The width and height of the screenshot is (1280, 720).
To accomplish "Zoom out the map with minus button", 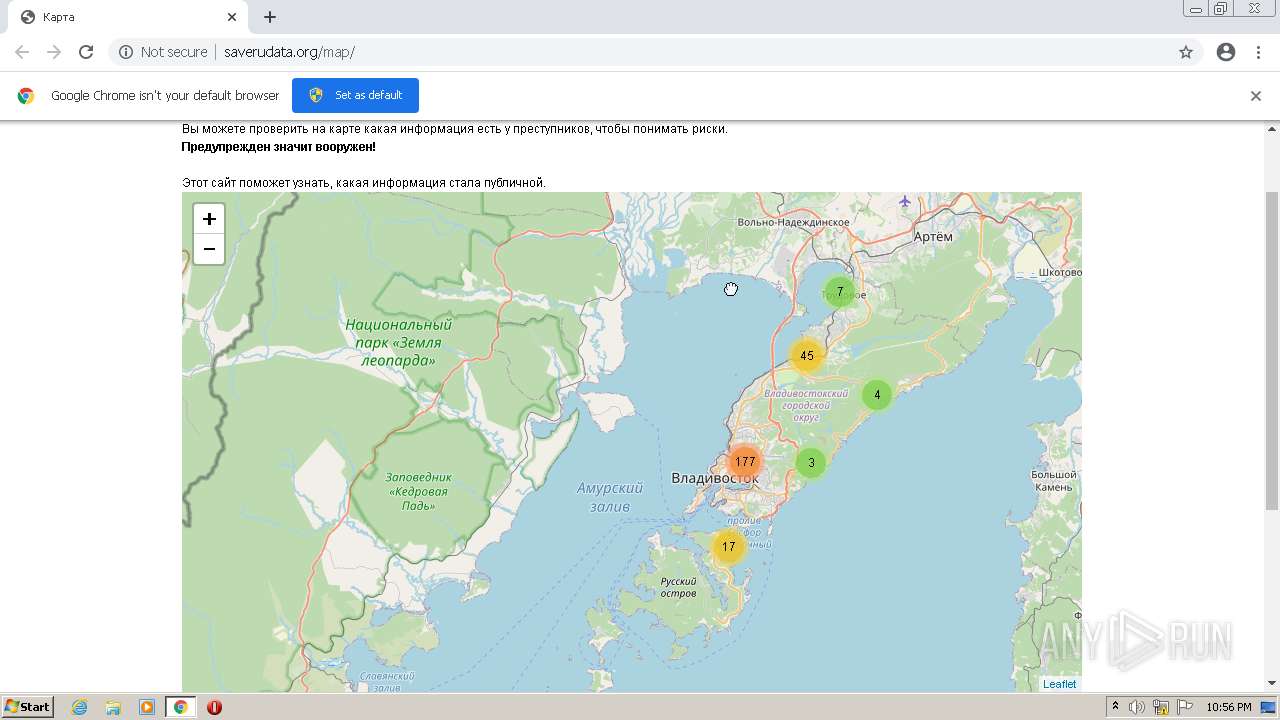I will pyautogui.click(x=209, y=249).
